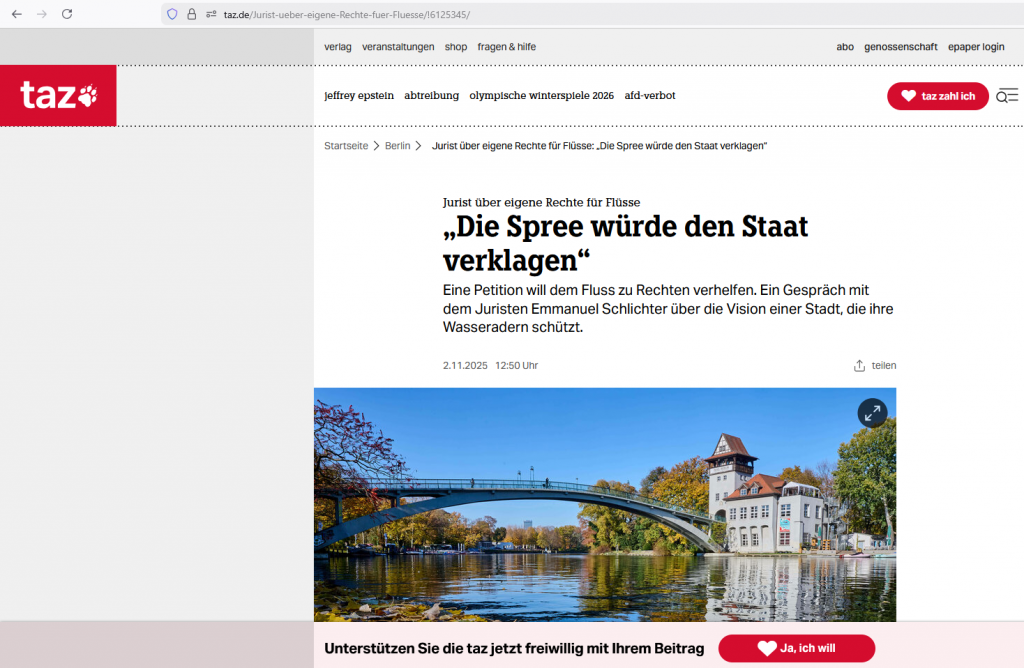Go to Berlin breadcrumb section
The image size is (1024, 668).
point(397,146)
